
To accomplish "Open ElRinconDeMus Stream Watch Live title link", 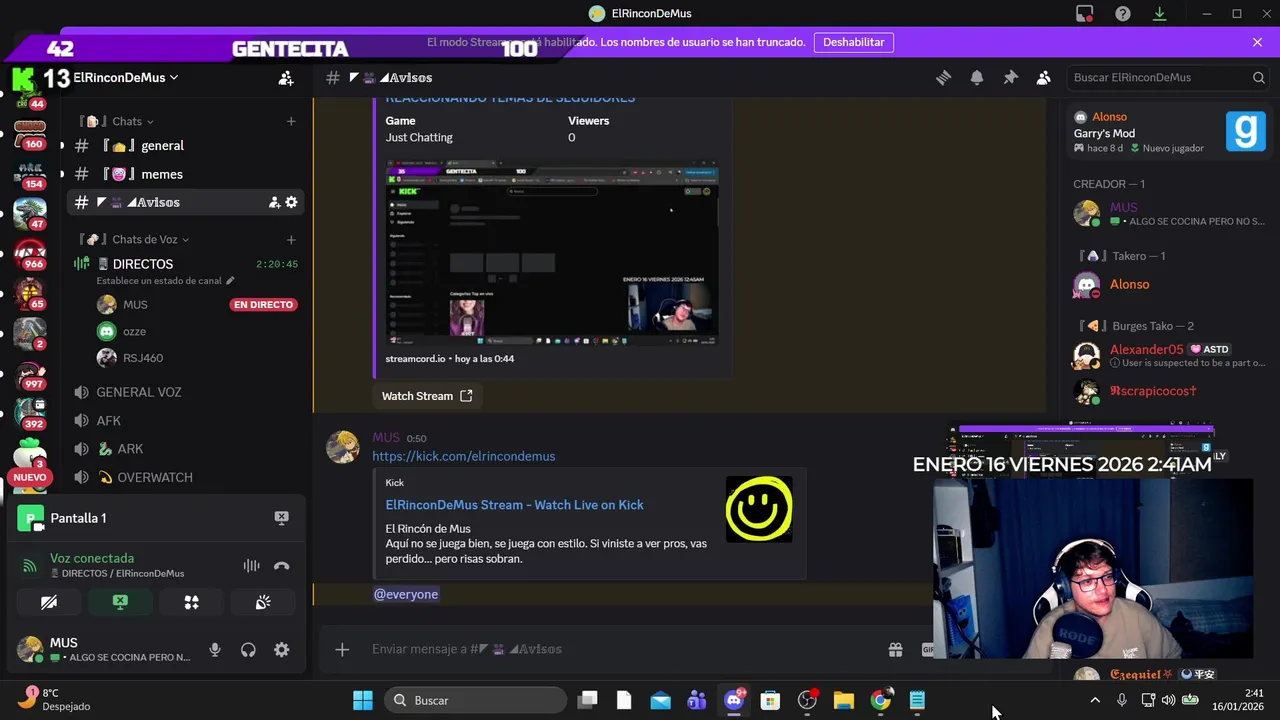I will 514,505.
